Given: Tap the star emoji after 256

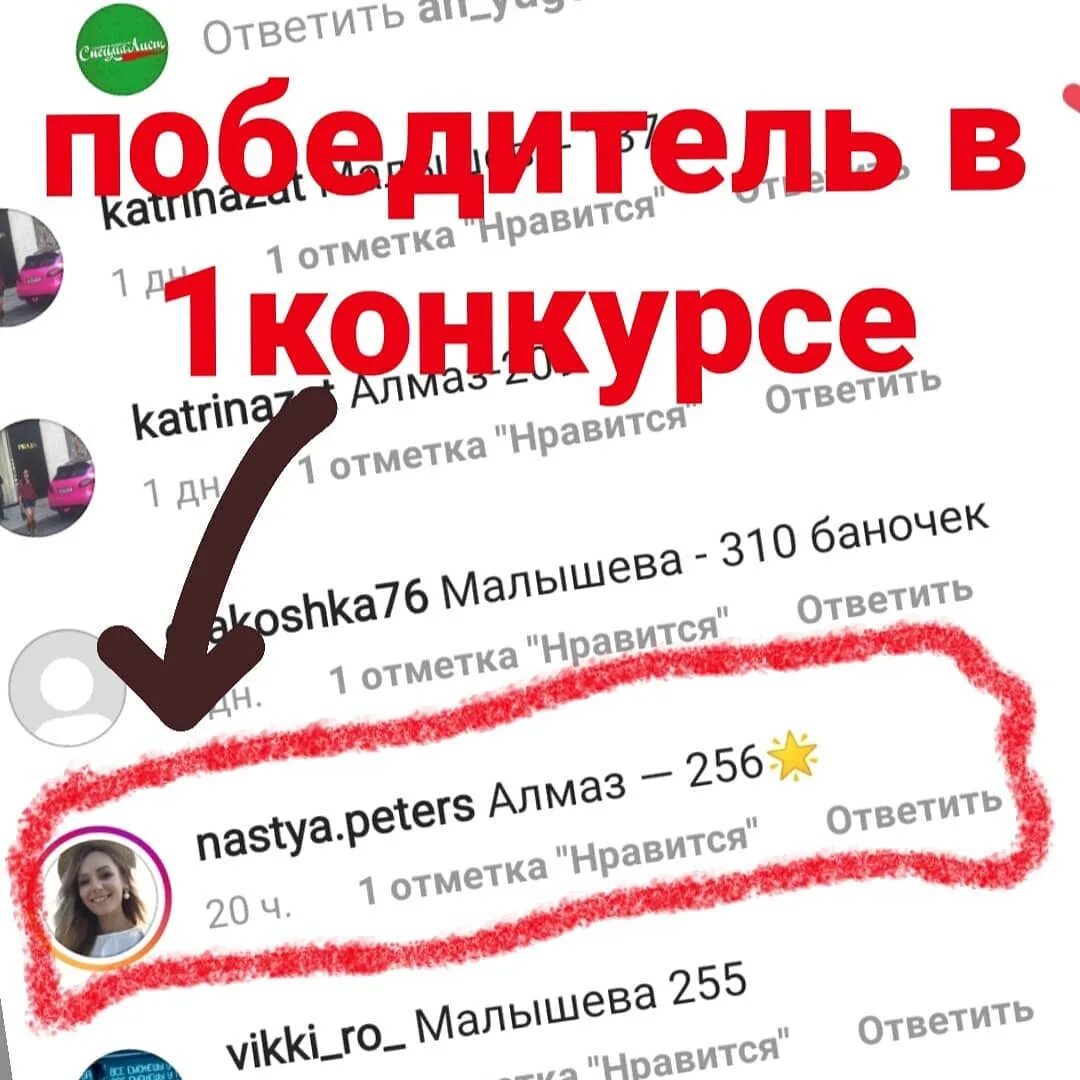Looking at the screenshot, I should (793, 756).
